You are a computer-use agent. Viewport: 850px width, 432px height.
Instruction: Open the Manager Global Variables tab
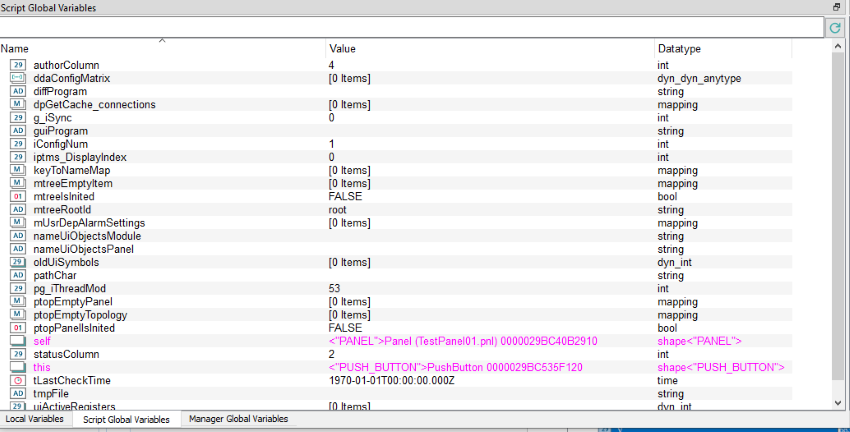(x=238, y=419)
